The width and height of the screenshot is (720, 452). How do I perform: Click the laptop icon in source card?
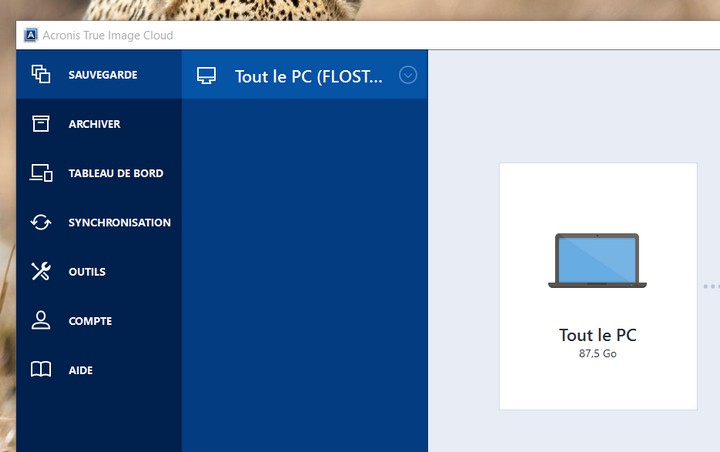[597, 260]
